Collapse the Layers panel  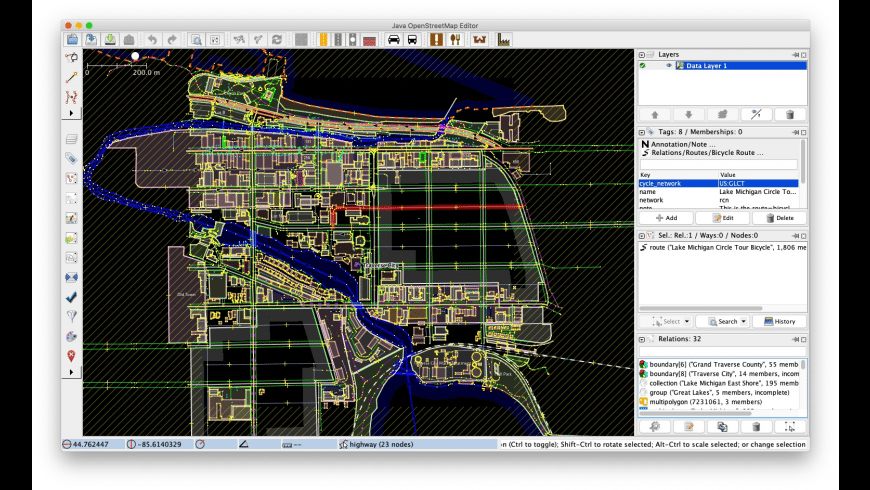click(x=642, y=53)
